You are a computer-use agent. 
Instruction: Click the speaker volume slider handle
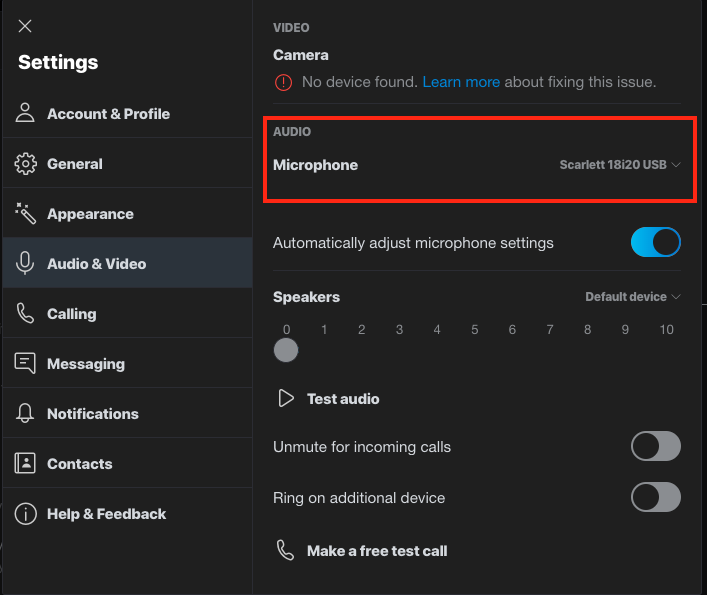[286, 350]
